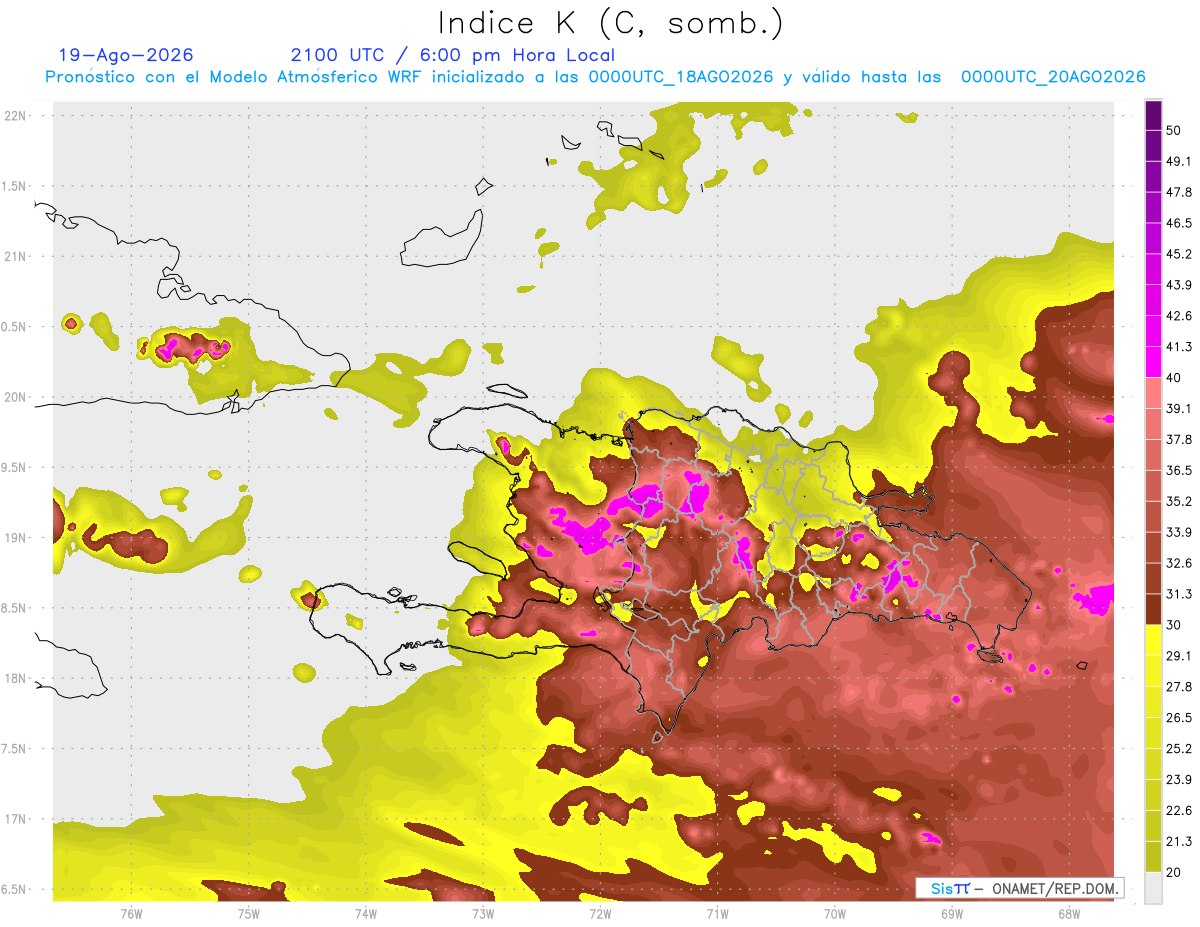Click the "27.8" legend value
This screenshot has width=1200, height=927.
pos(1179,687)
